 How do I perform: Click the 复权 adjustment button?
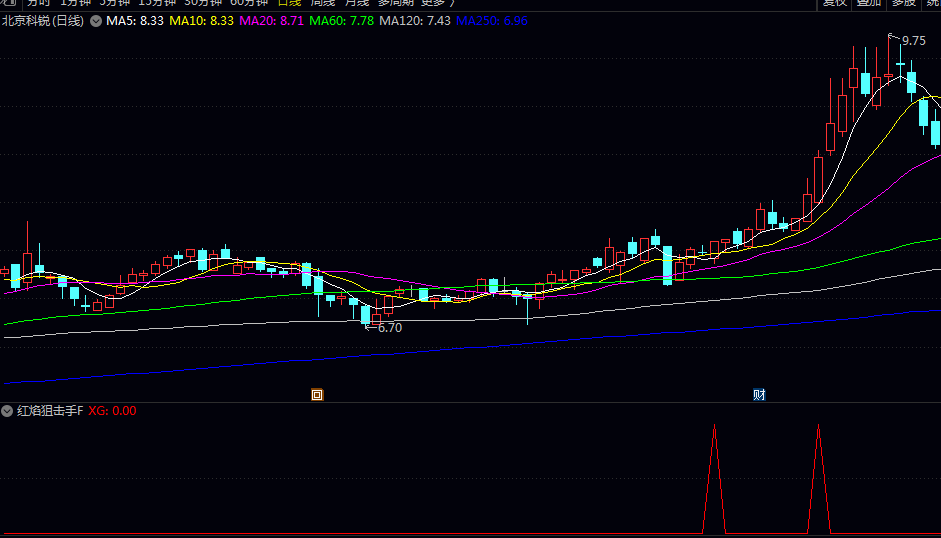[x=835, y=3]
